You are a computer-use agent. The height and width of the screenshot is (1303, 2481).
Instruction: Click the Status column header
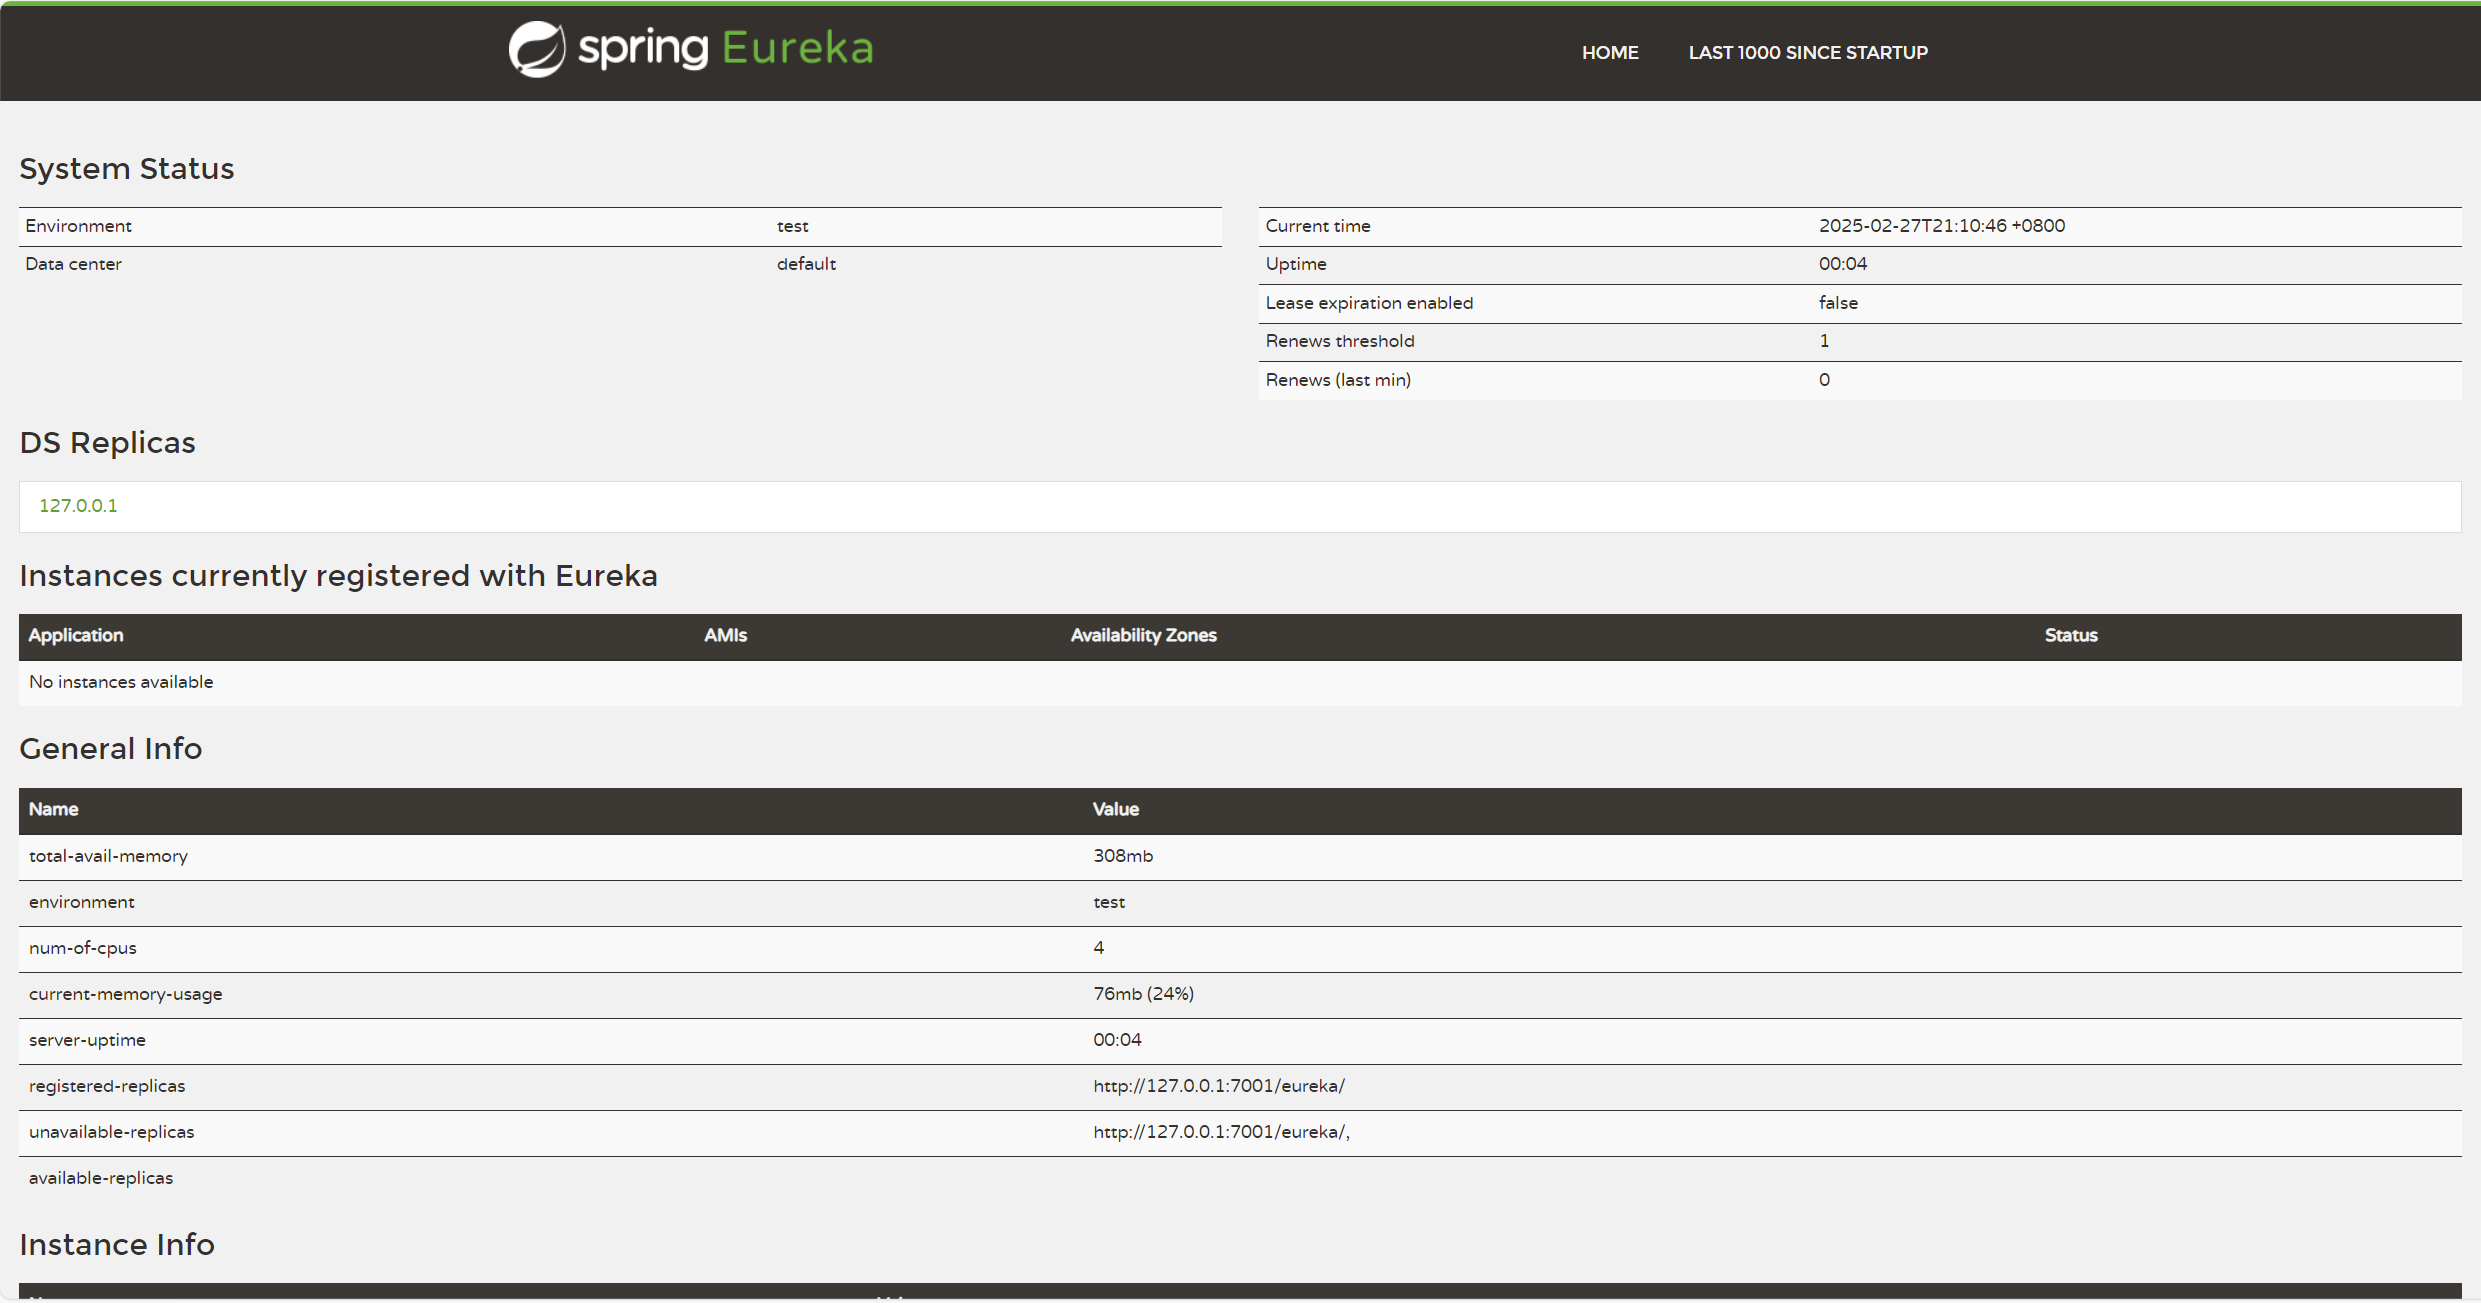[x=2070, y=636]
